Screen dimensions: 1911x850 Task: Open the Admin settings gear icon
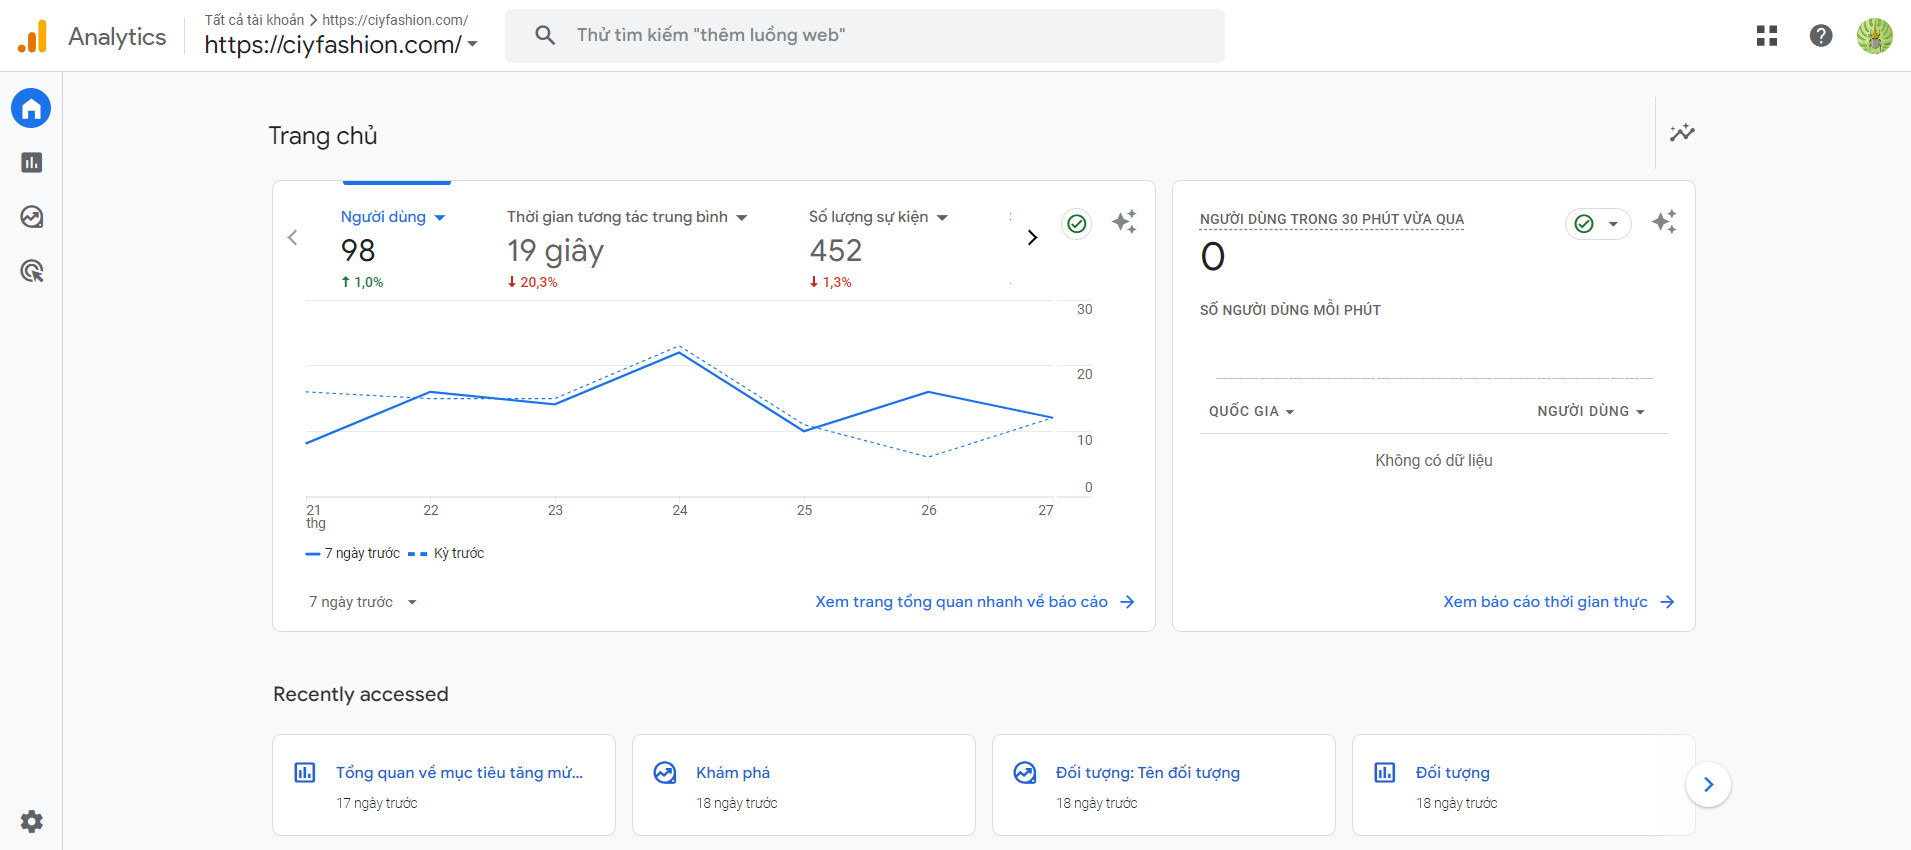click(x=31, y=821)
